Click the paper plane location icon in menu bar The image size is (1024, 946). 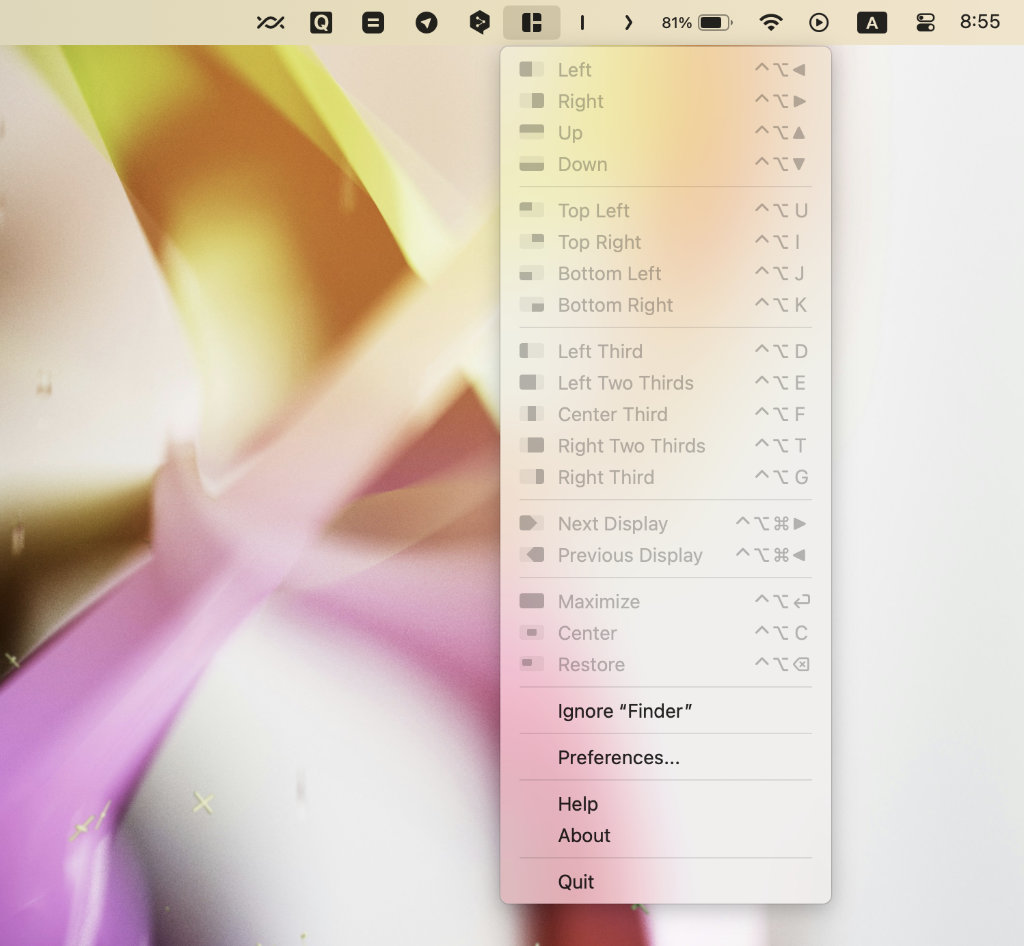coord(427,22)
